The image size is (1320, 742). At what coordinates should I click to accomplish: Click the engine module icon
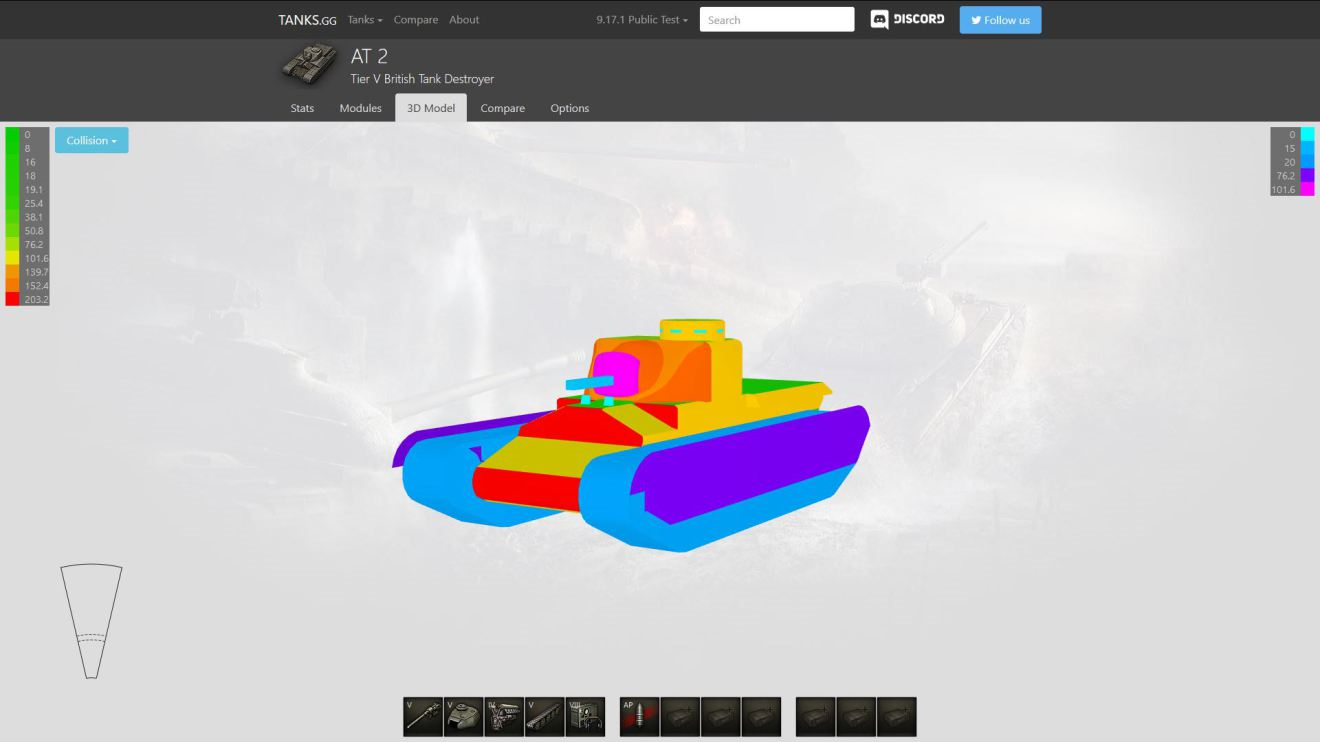504,716
